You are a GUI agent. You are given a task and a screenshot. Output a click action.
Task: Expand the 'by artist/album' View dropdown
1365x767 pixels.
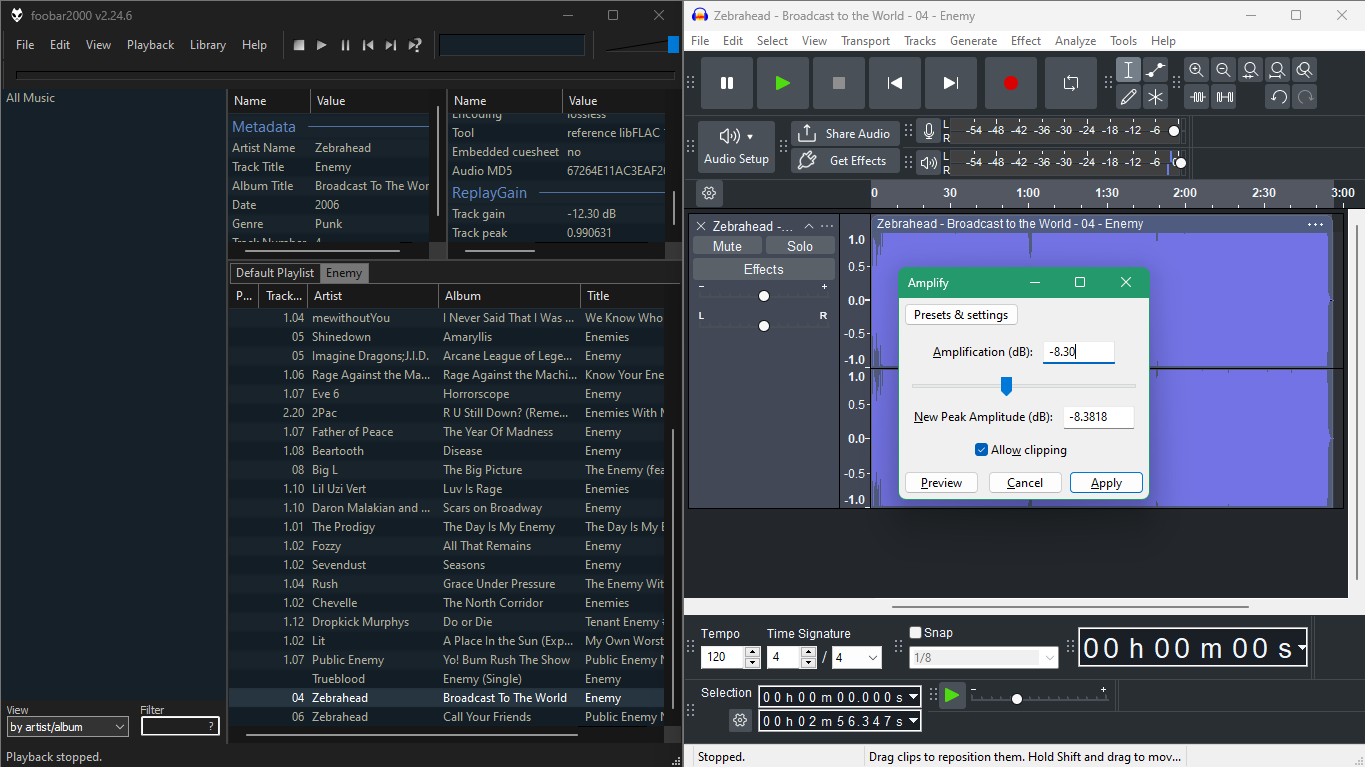pos(67,727)
